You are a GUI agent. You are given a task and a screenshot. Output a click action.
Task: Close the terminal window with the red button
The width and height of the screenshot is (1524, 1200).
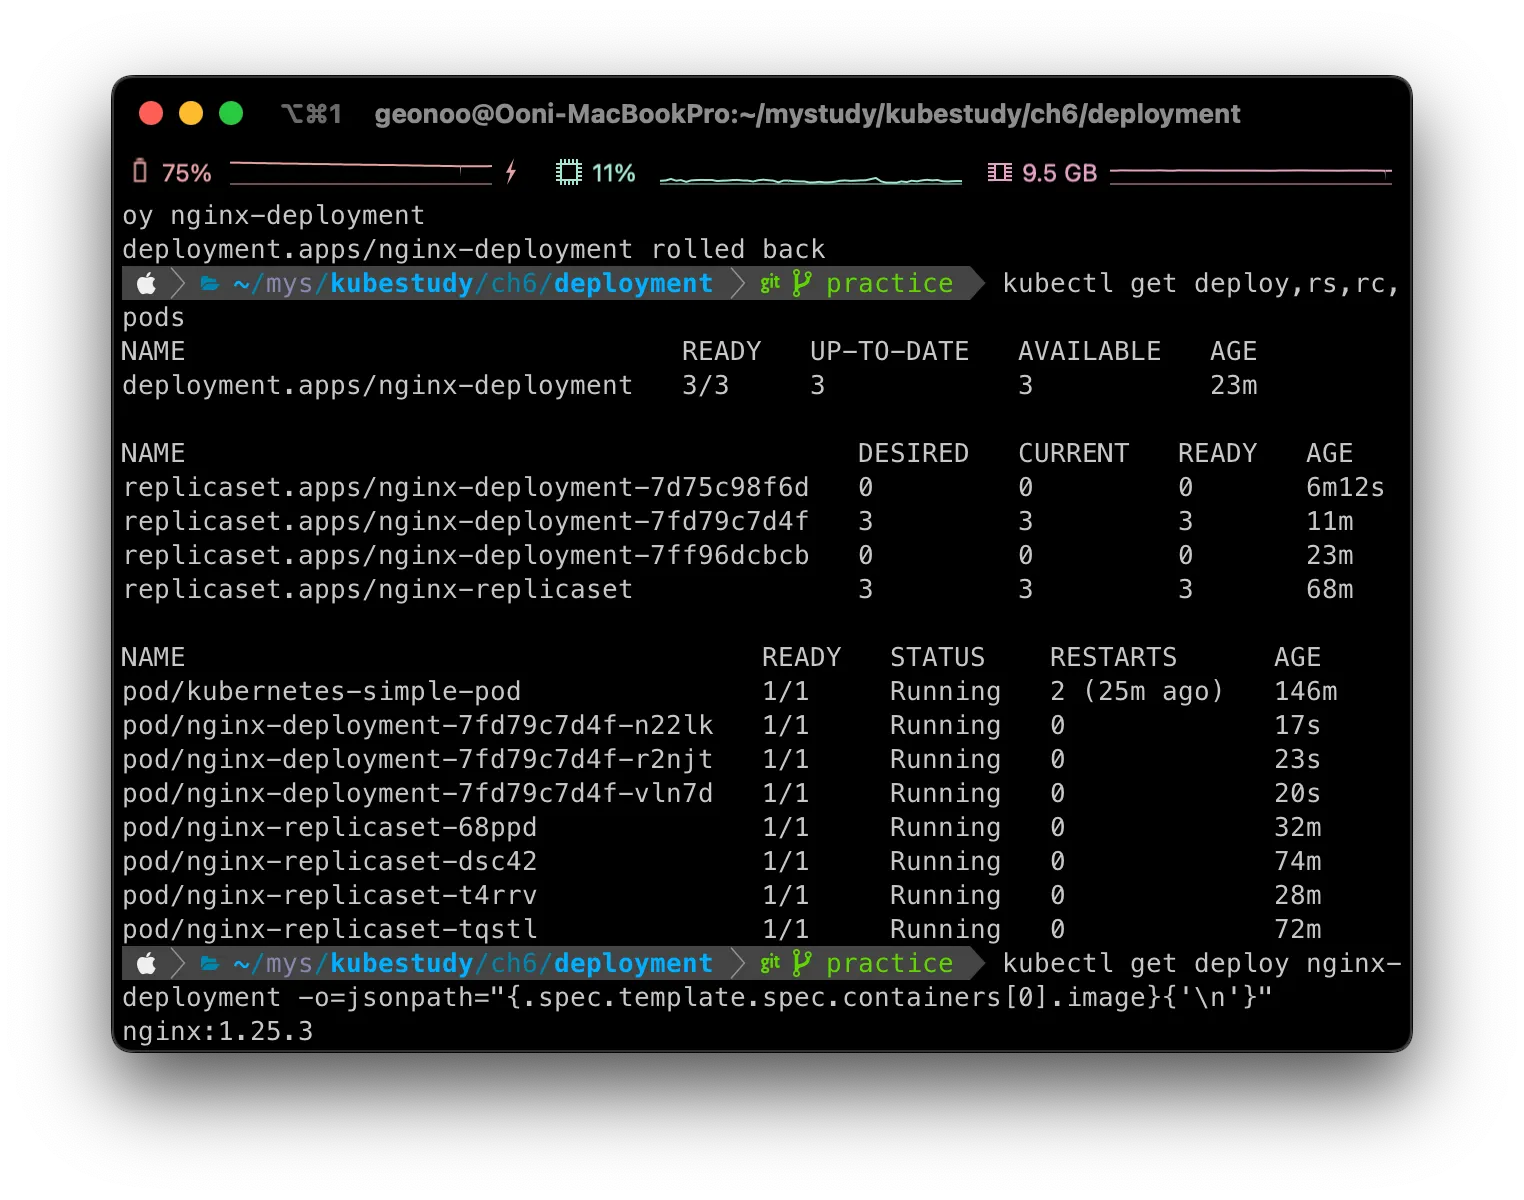click(x=151, y=113)
